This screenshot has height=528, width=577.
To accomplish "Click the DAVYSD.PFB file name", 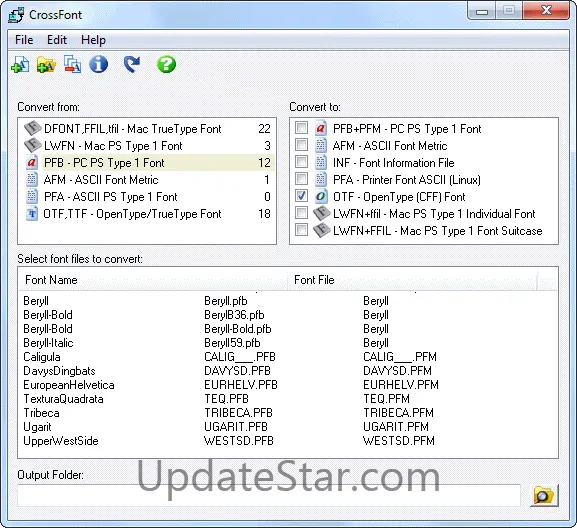I will coord(237,371).
